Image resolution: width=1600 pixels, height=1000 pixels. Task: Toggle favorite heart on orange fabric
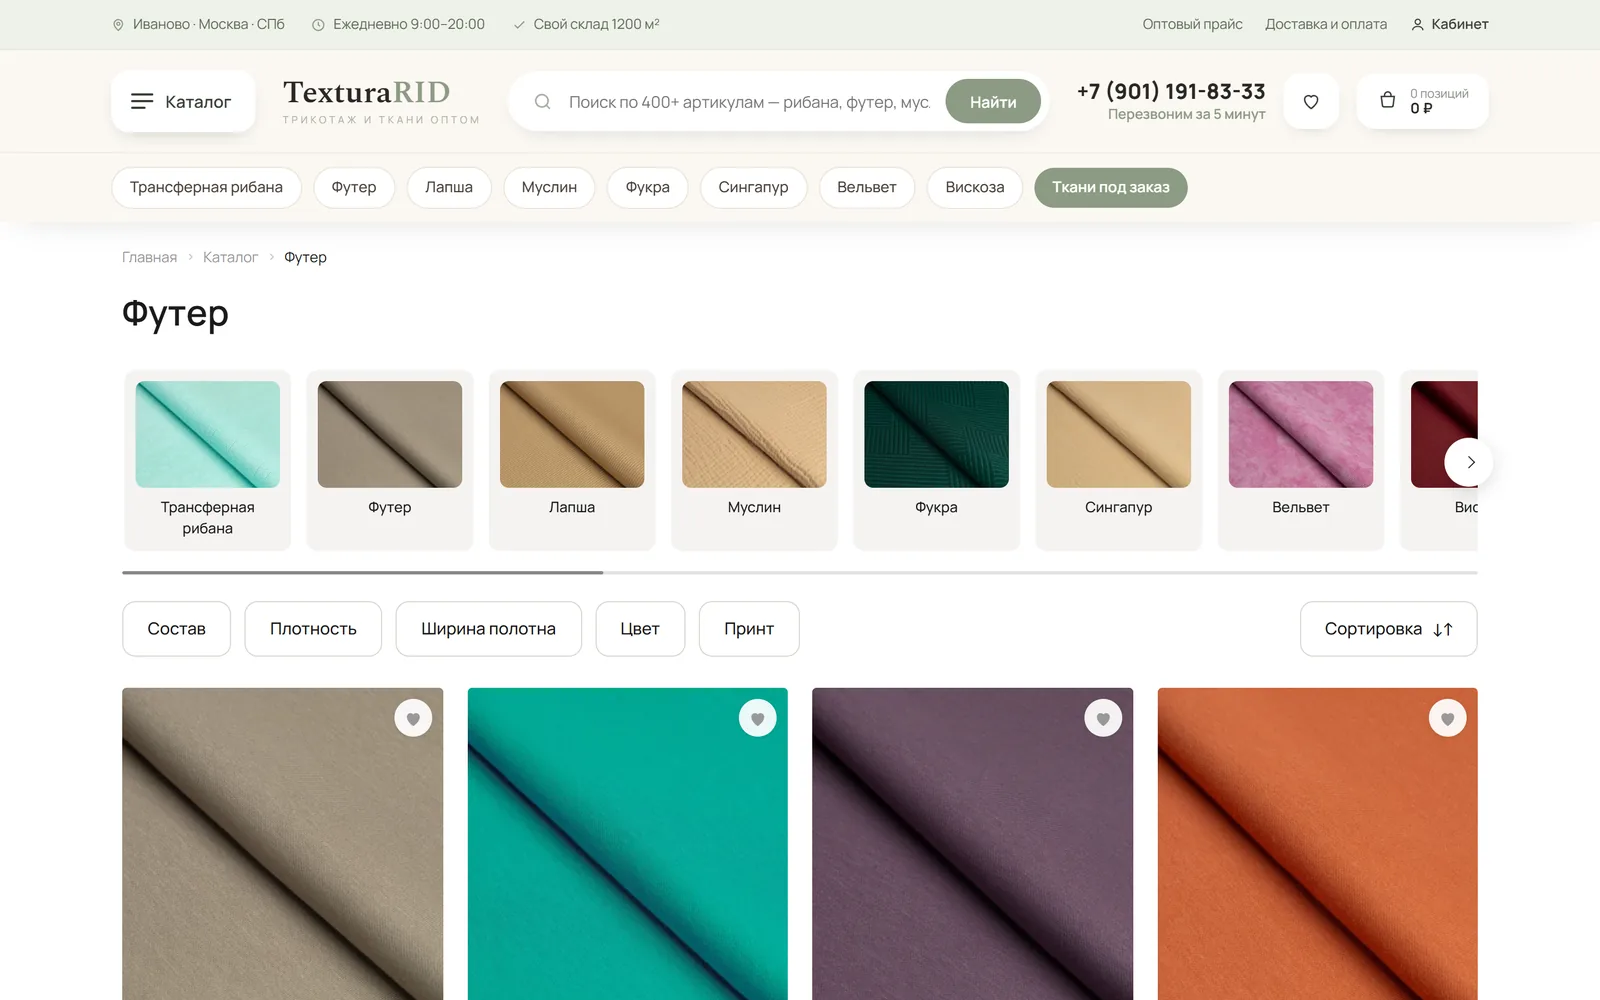click(1447, 718)
